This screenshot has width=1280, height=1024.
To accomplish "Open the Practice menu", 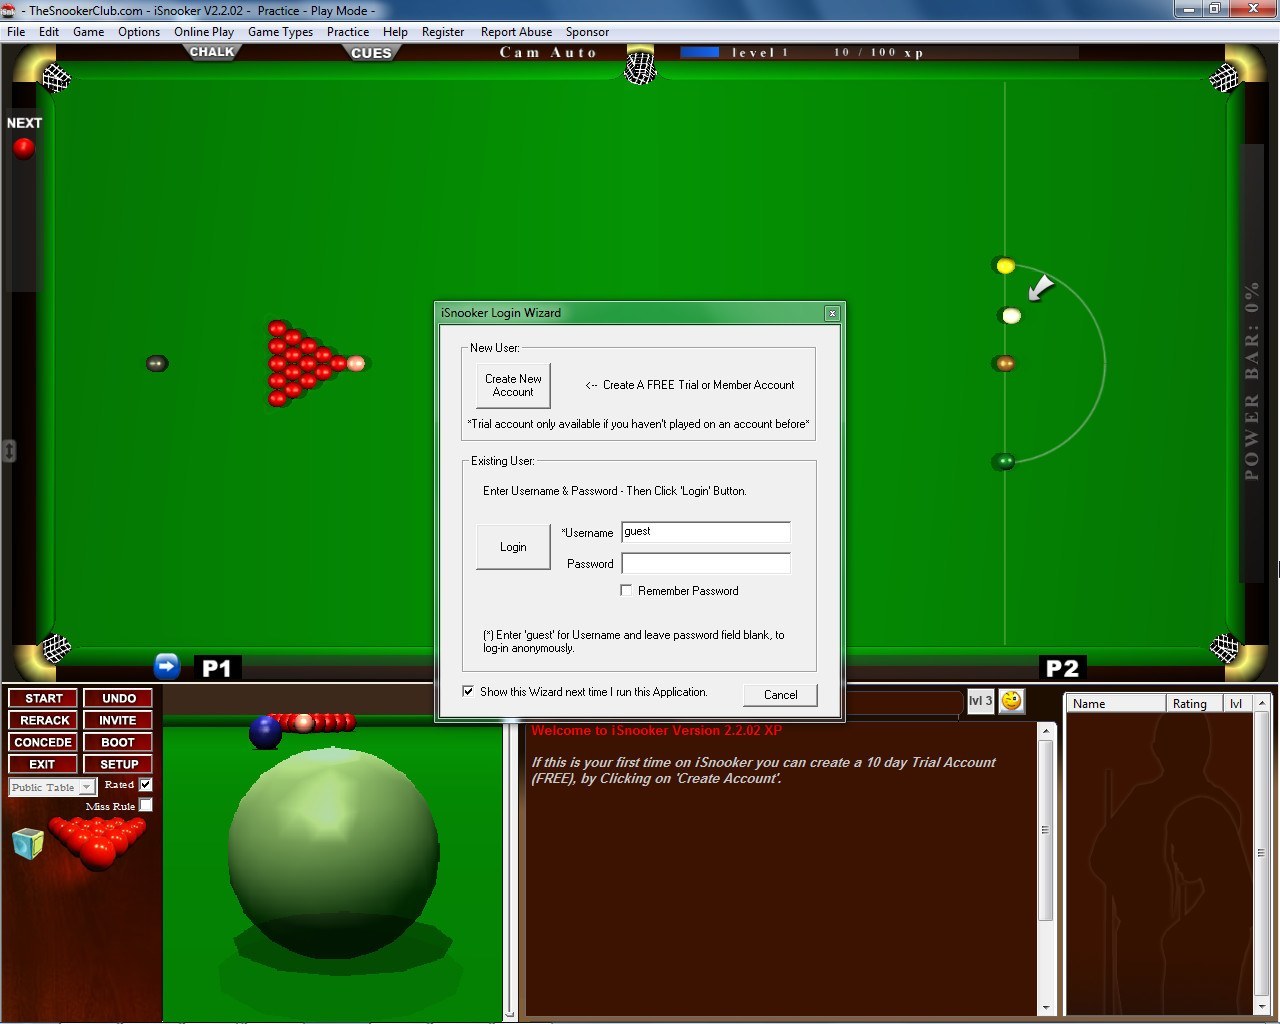I will (348, 32).
